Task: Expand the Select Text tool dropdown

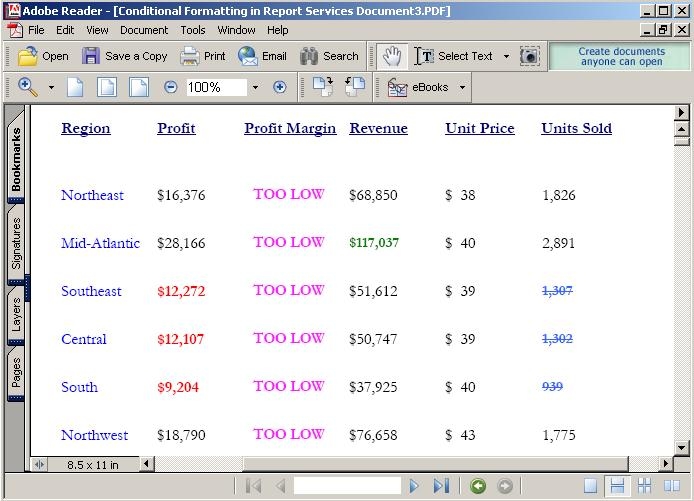Action: coord(506,57)
